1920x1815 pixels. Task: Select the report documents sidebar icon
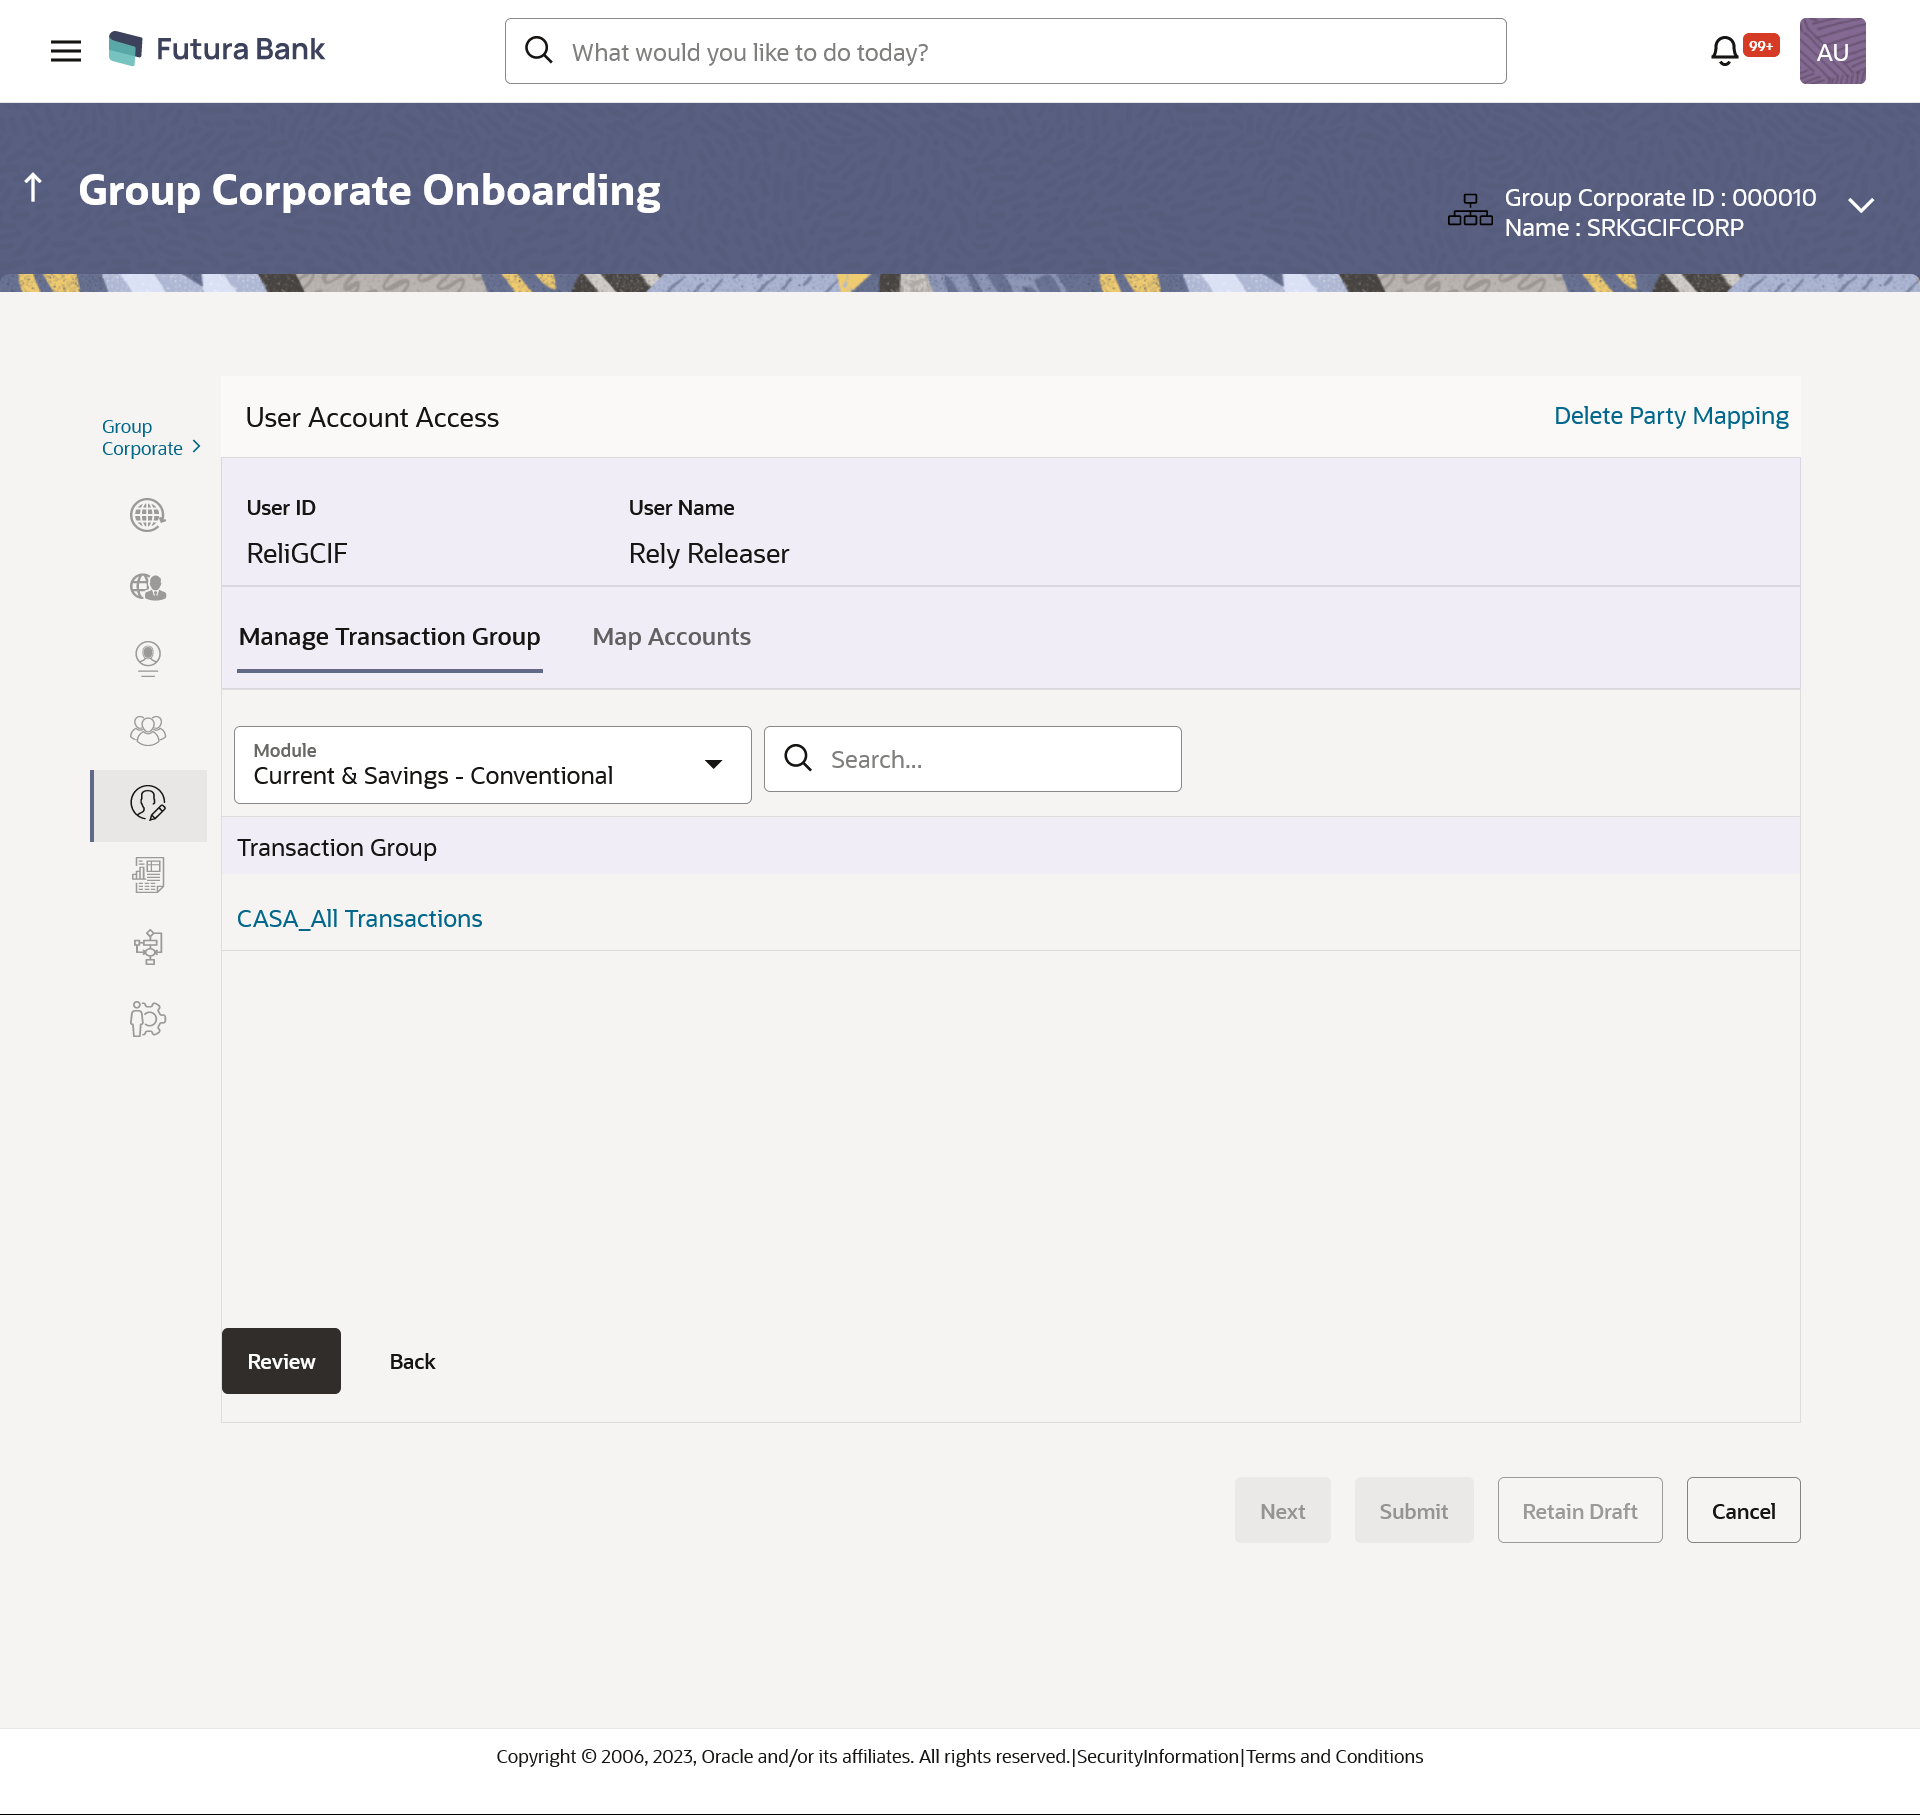148,875
